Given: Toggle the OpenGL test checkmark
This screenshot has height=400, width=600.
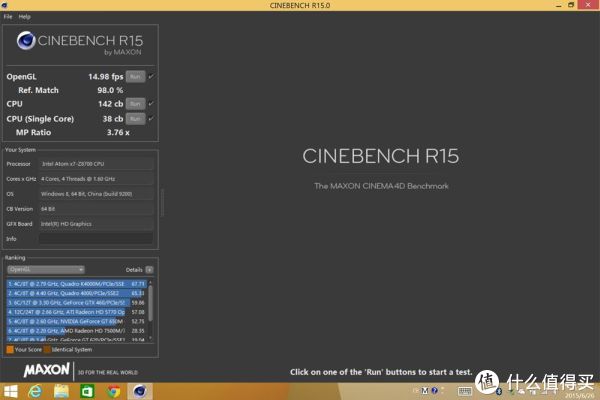Looking at the screenshot, I should [151, 77].
